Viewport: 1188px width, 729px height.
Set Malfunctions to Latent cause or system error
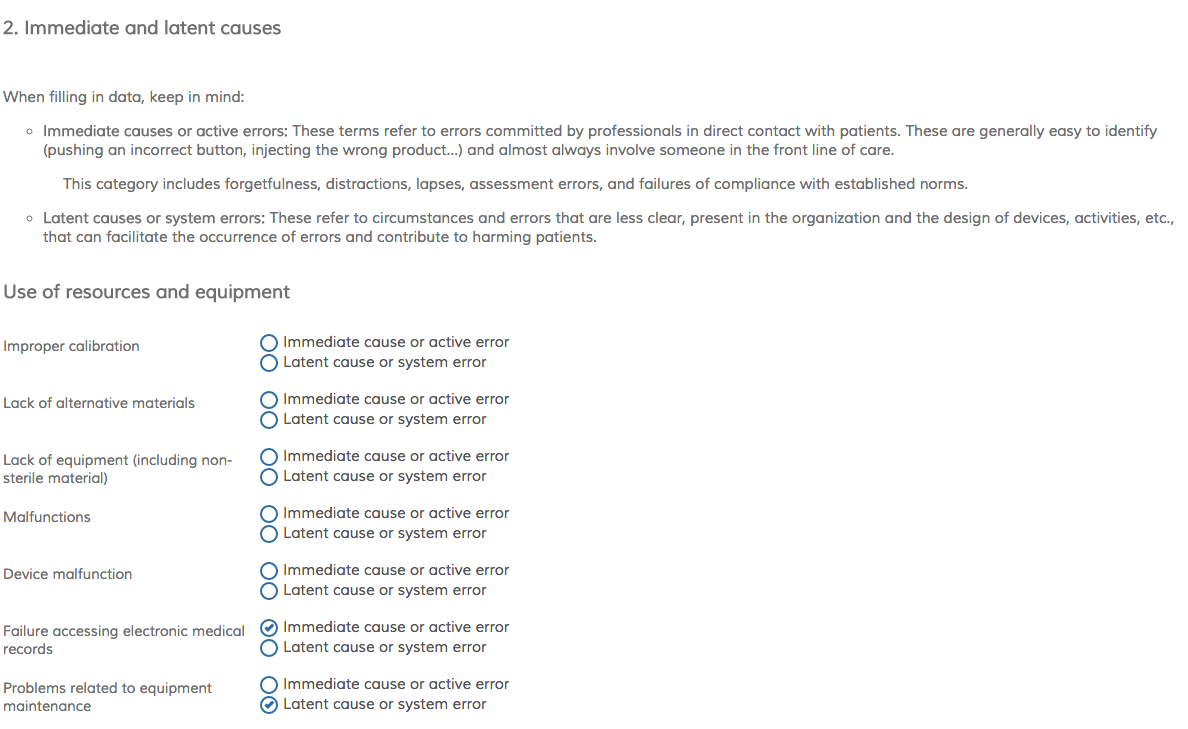269,534
